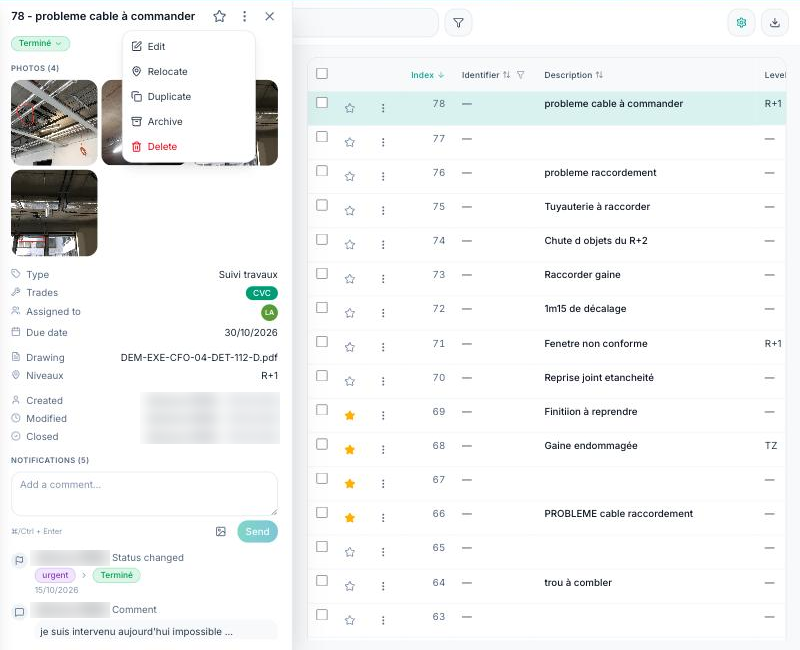
Task: Click the download export button
Action: tap(774, 23)
